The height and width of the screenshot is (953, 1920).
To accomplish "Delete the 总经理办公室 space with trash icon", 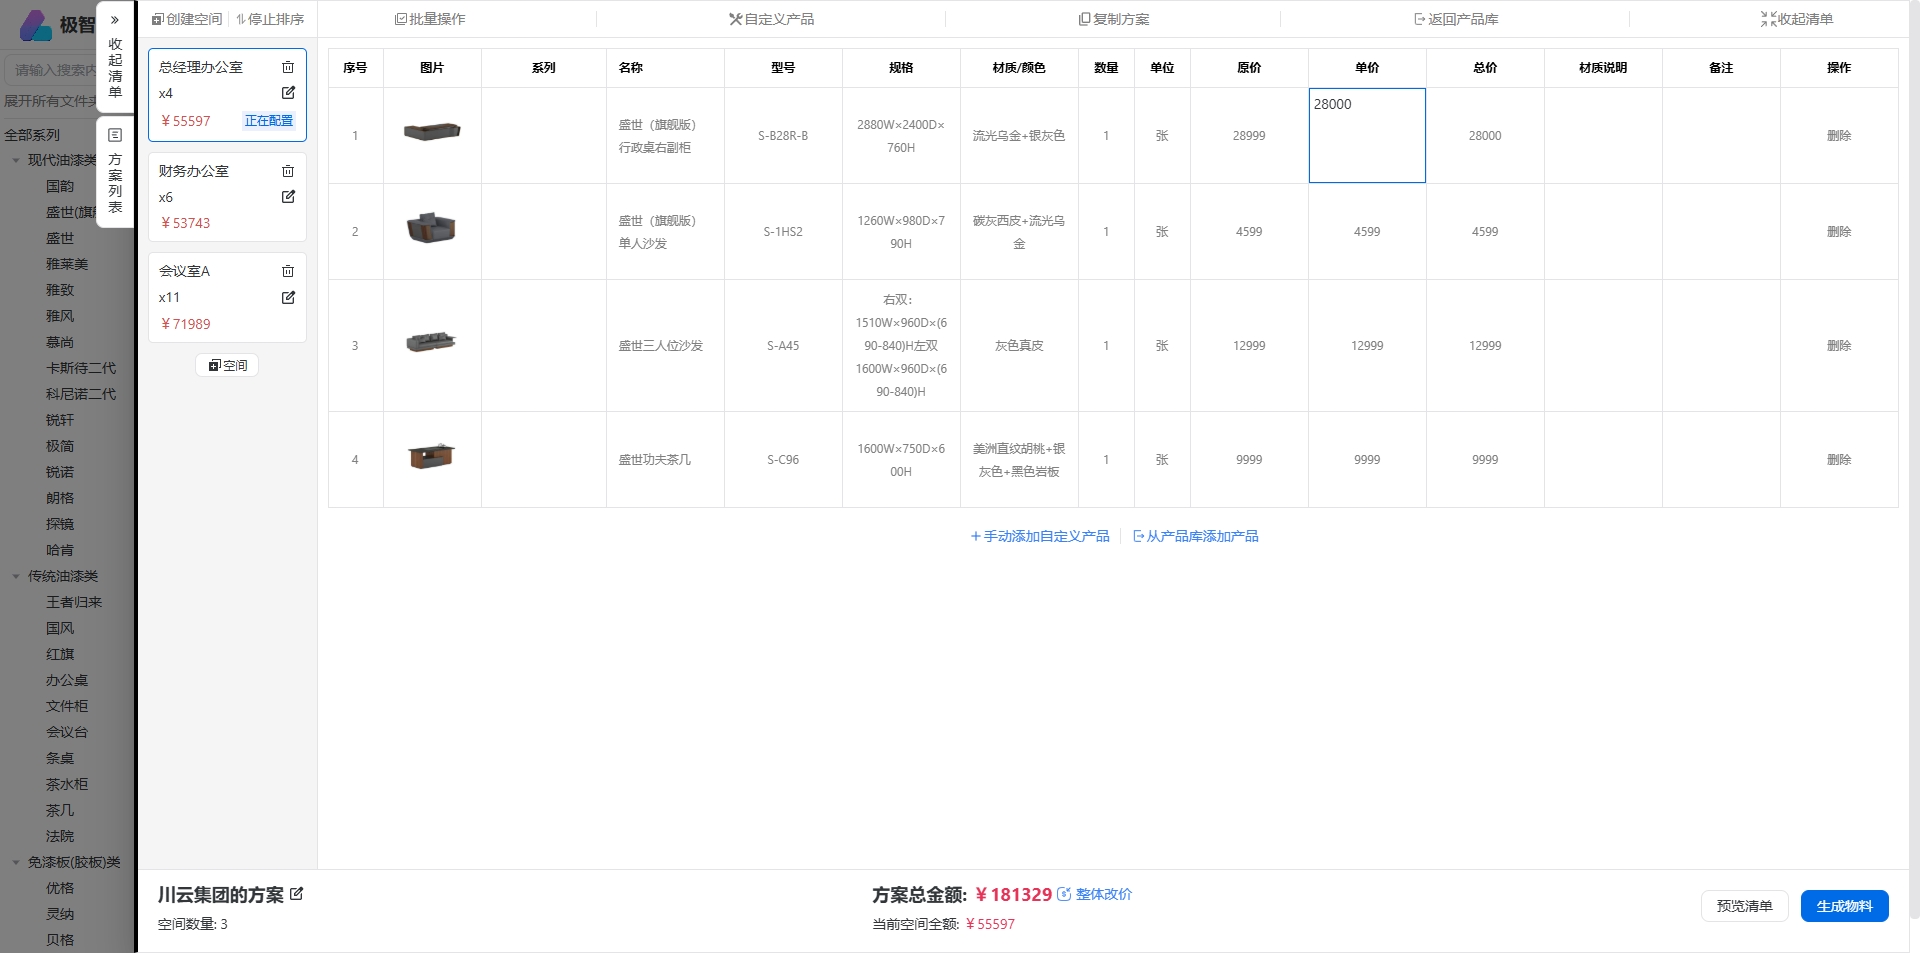I will (288, 67).
